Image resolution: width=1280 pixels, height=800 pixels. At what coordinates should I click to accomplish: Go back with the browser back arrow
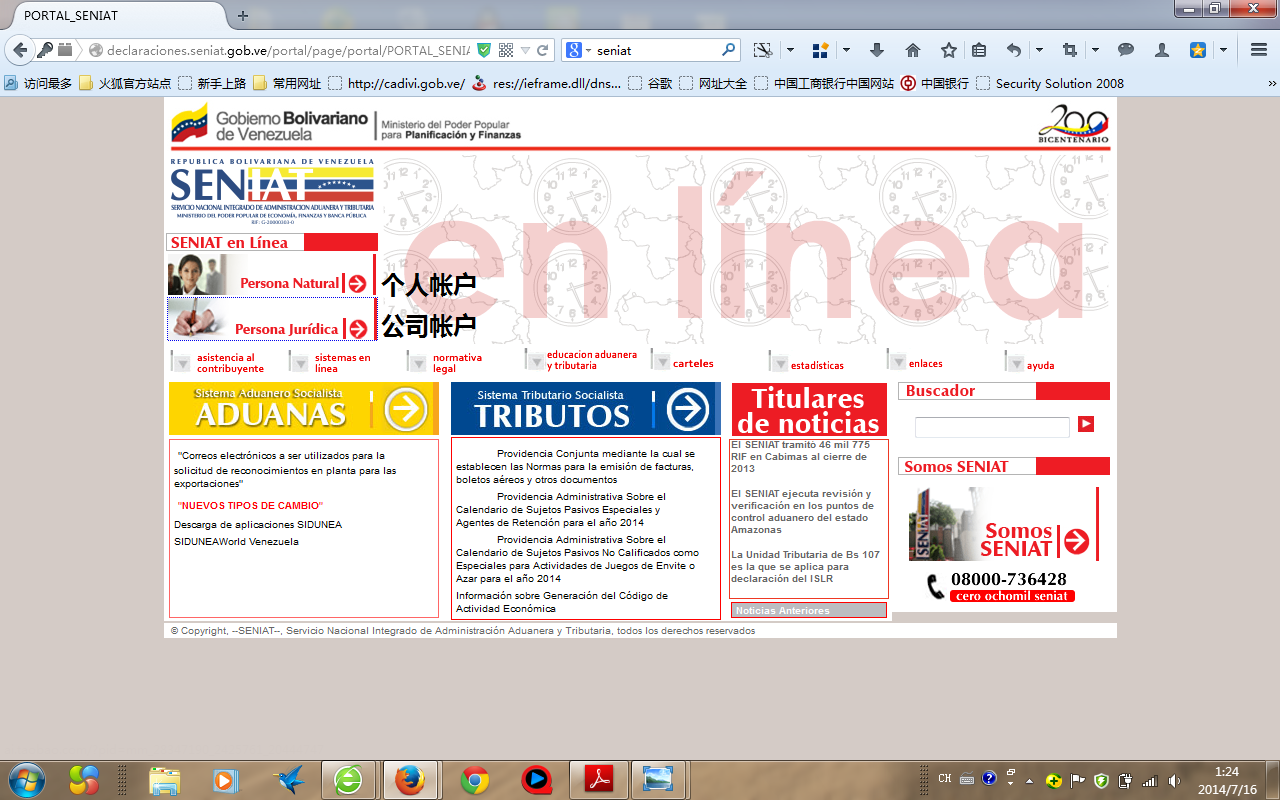[19, 50]
